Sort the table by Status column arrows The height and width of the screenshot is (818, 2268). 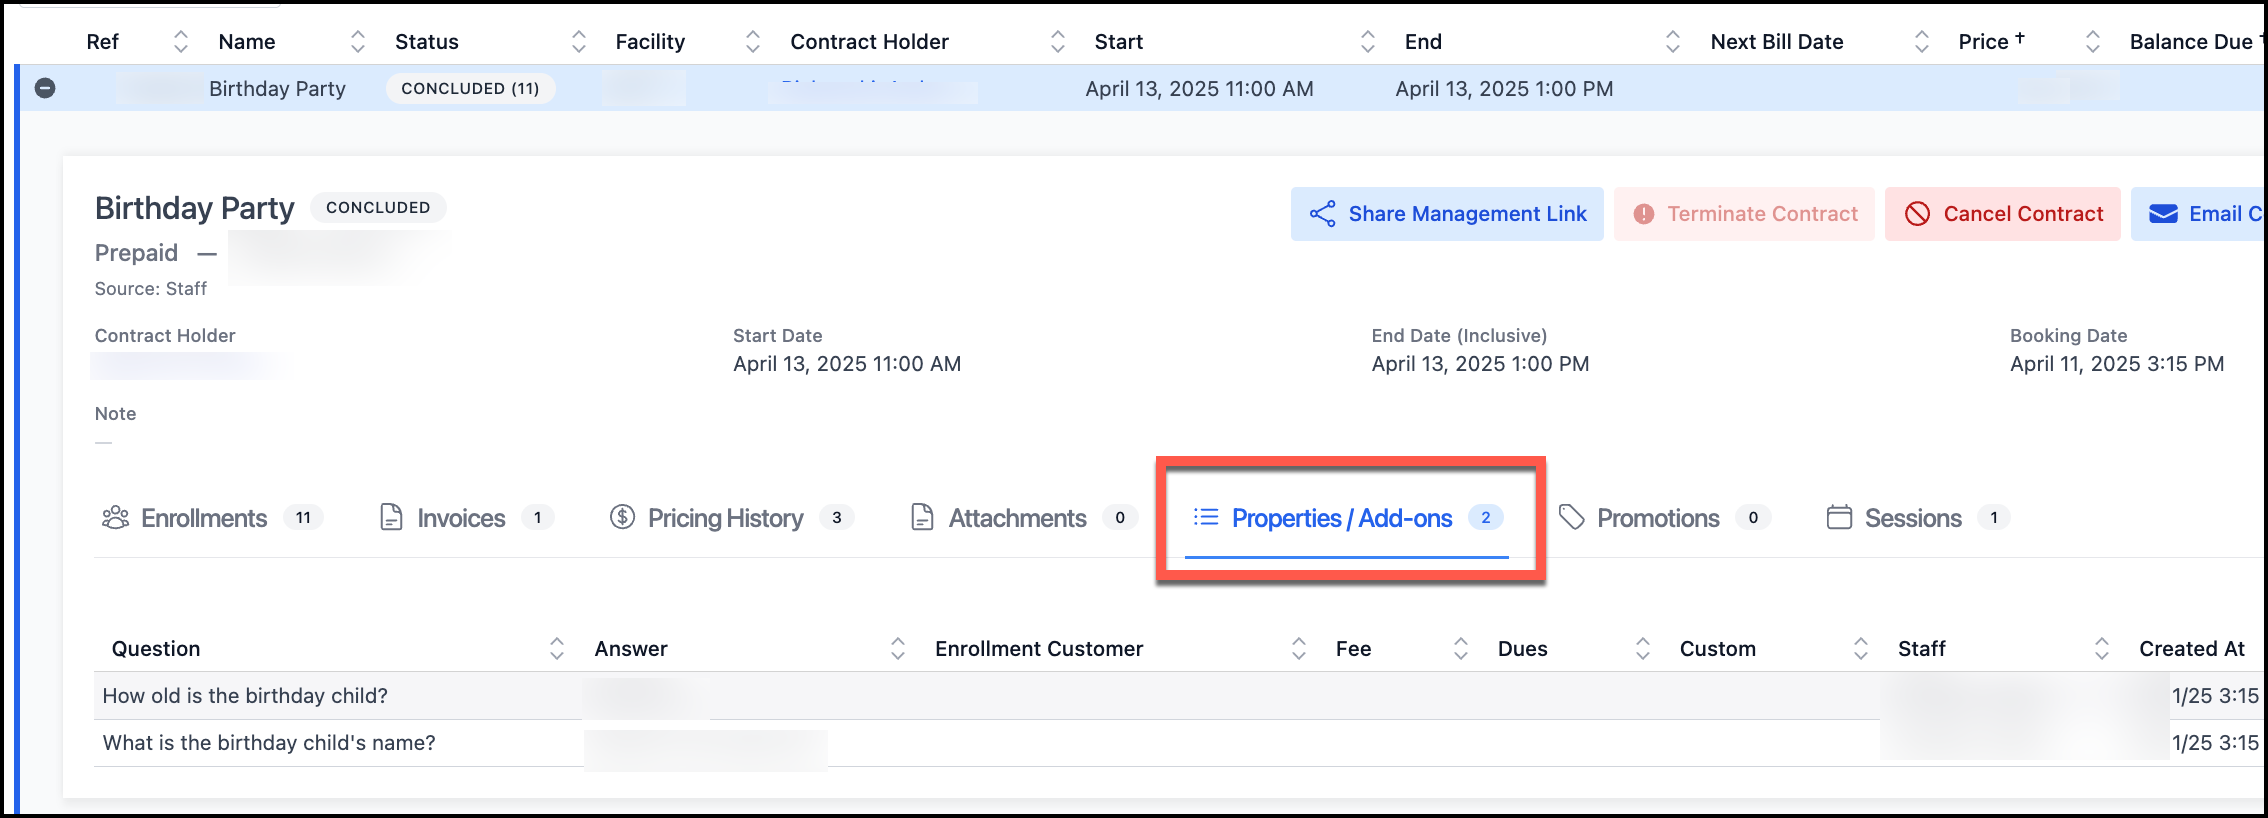[579, 42]
